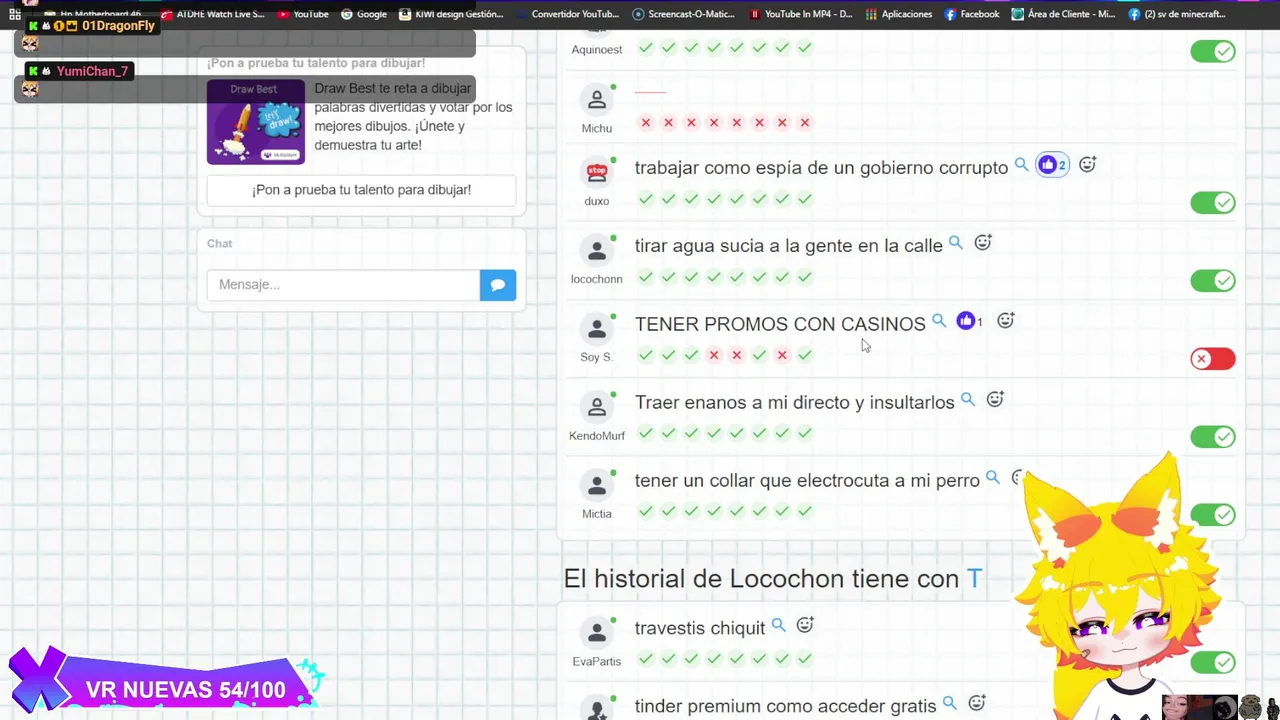1280x720 pixels.
Task: Toggle KendoMurf's answer approval switch
Action: pyautogui.click(x=1213, y=437)
